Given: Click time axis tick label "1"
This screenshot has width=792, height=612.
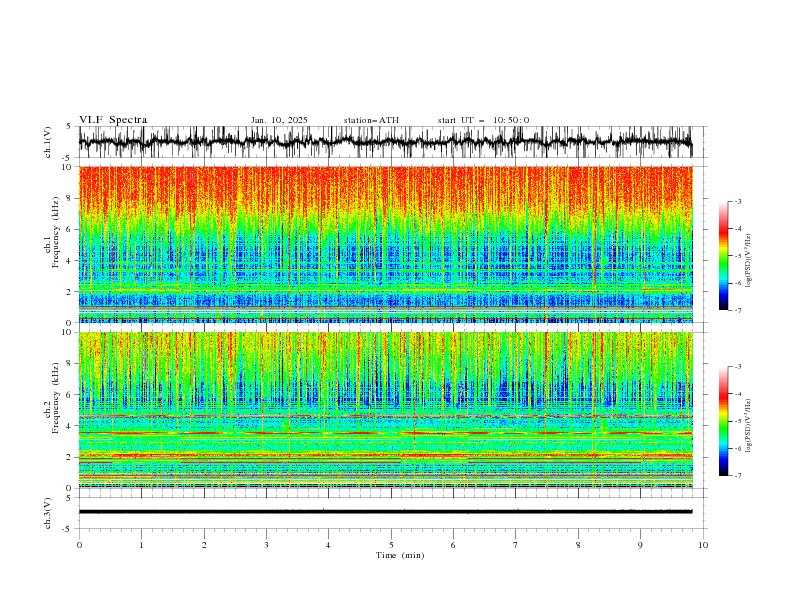Looking at the screenshot, I should point(141,545).
